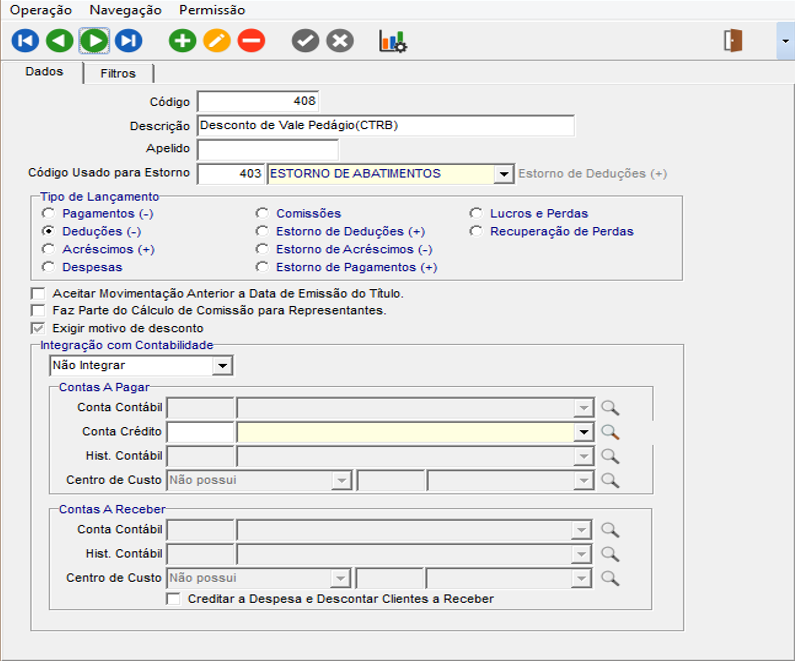
Task: Click the bar chart settings icon
Action: pos(392,41)
